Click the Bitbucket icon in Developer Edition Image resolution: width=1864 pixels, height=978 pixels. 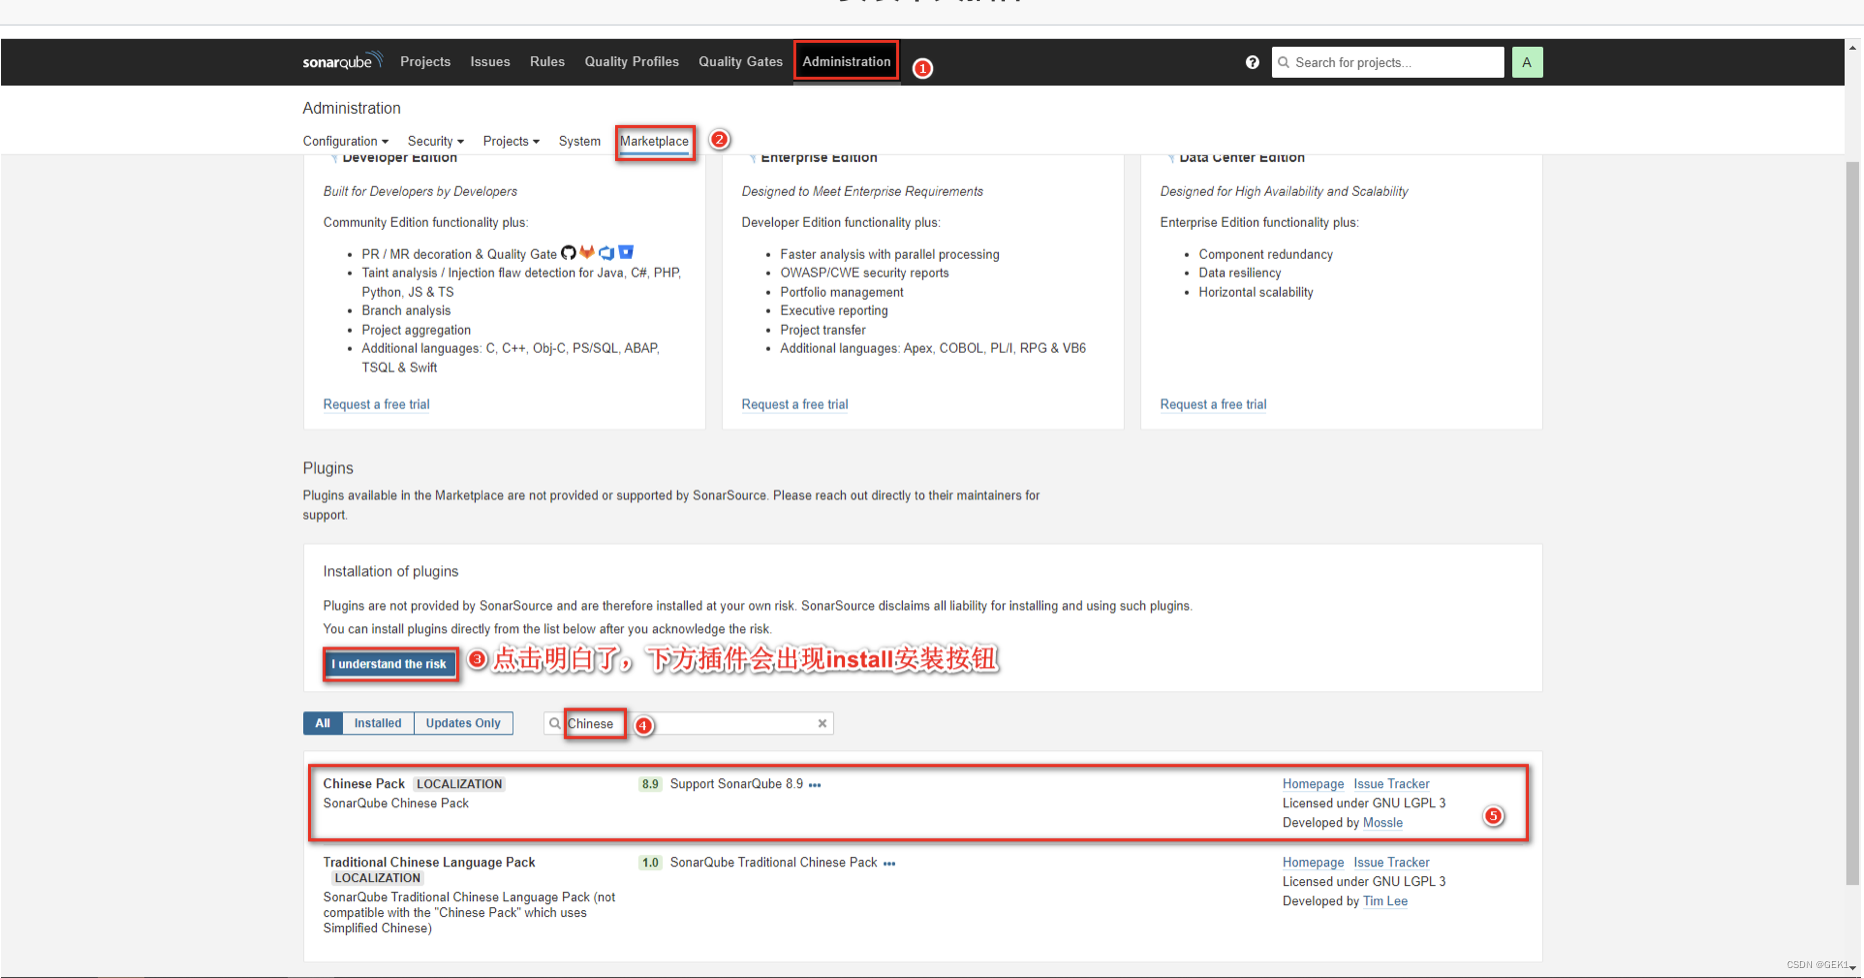point(626,252)
